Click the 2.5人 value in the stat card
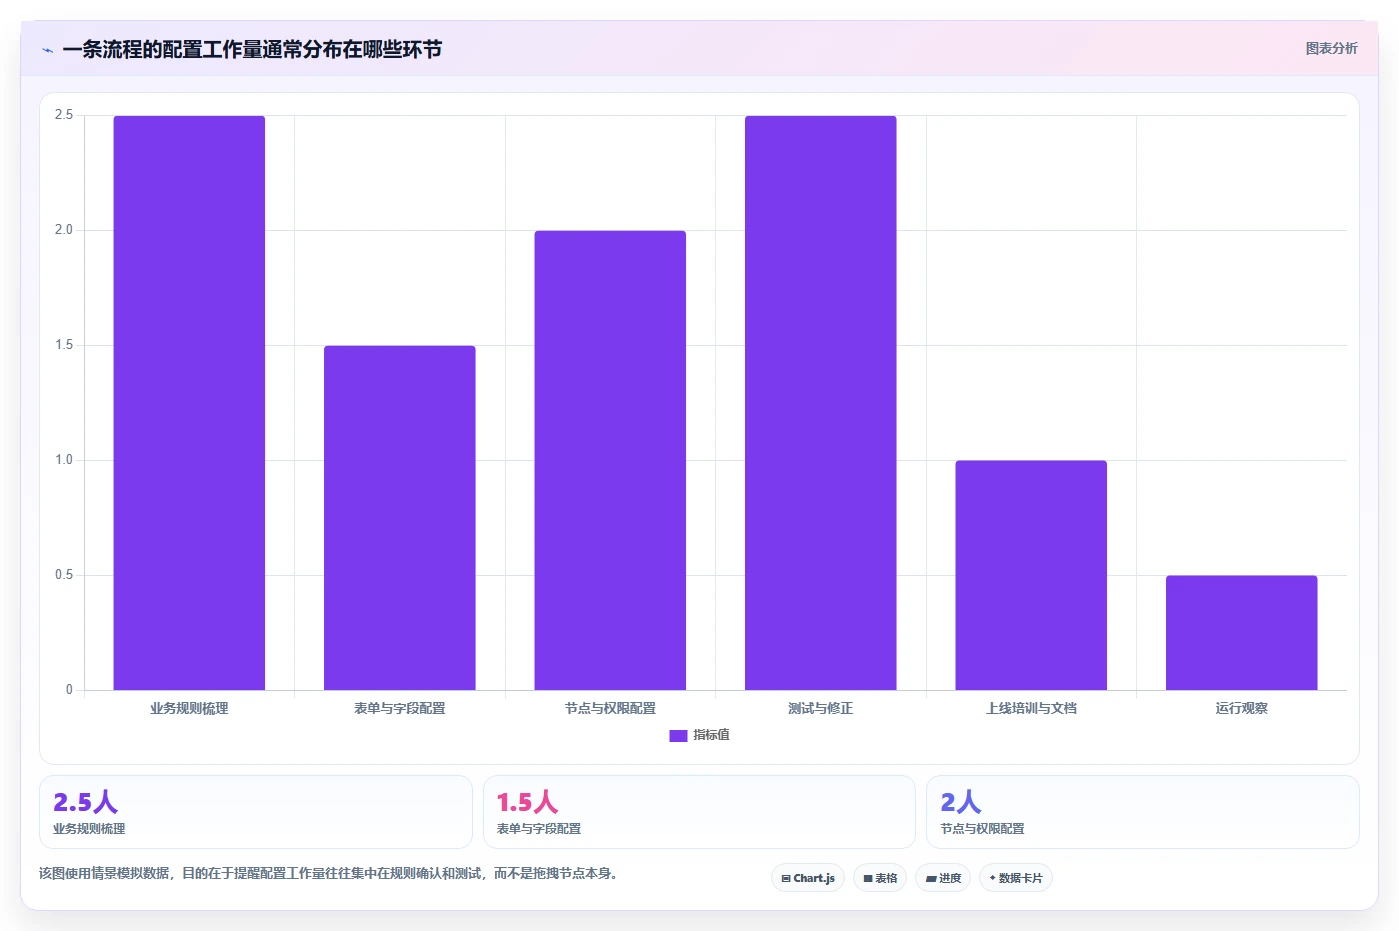 86,802
